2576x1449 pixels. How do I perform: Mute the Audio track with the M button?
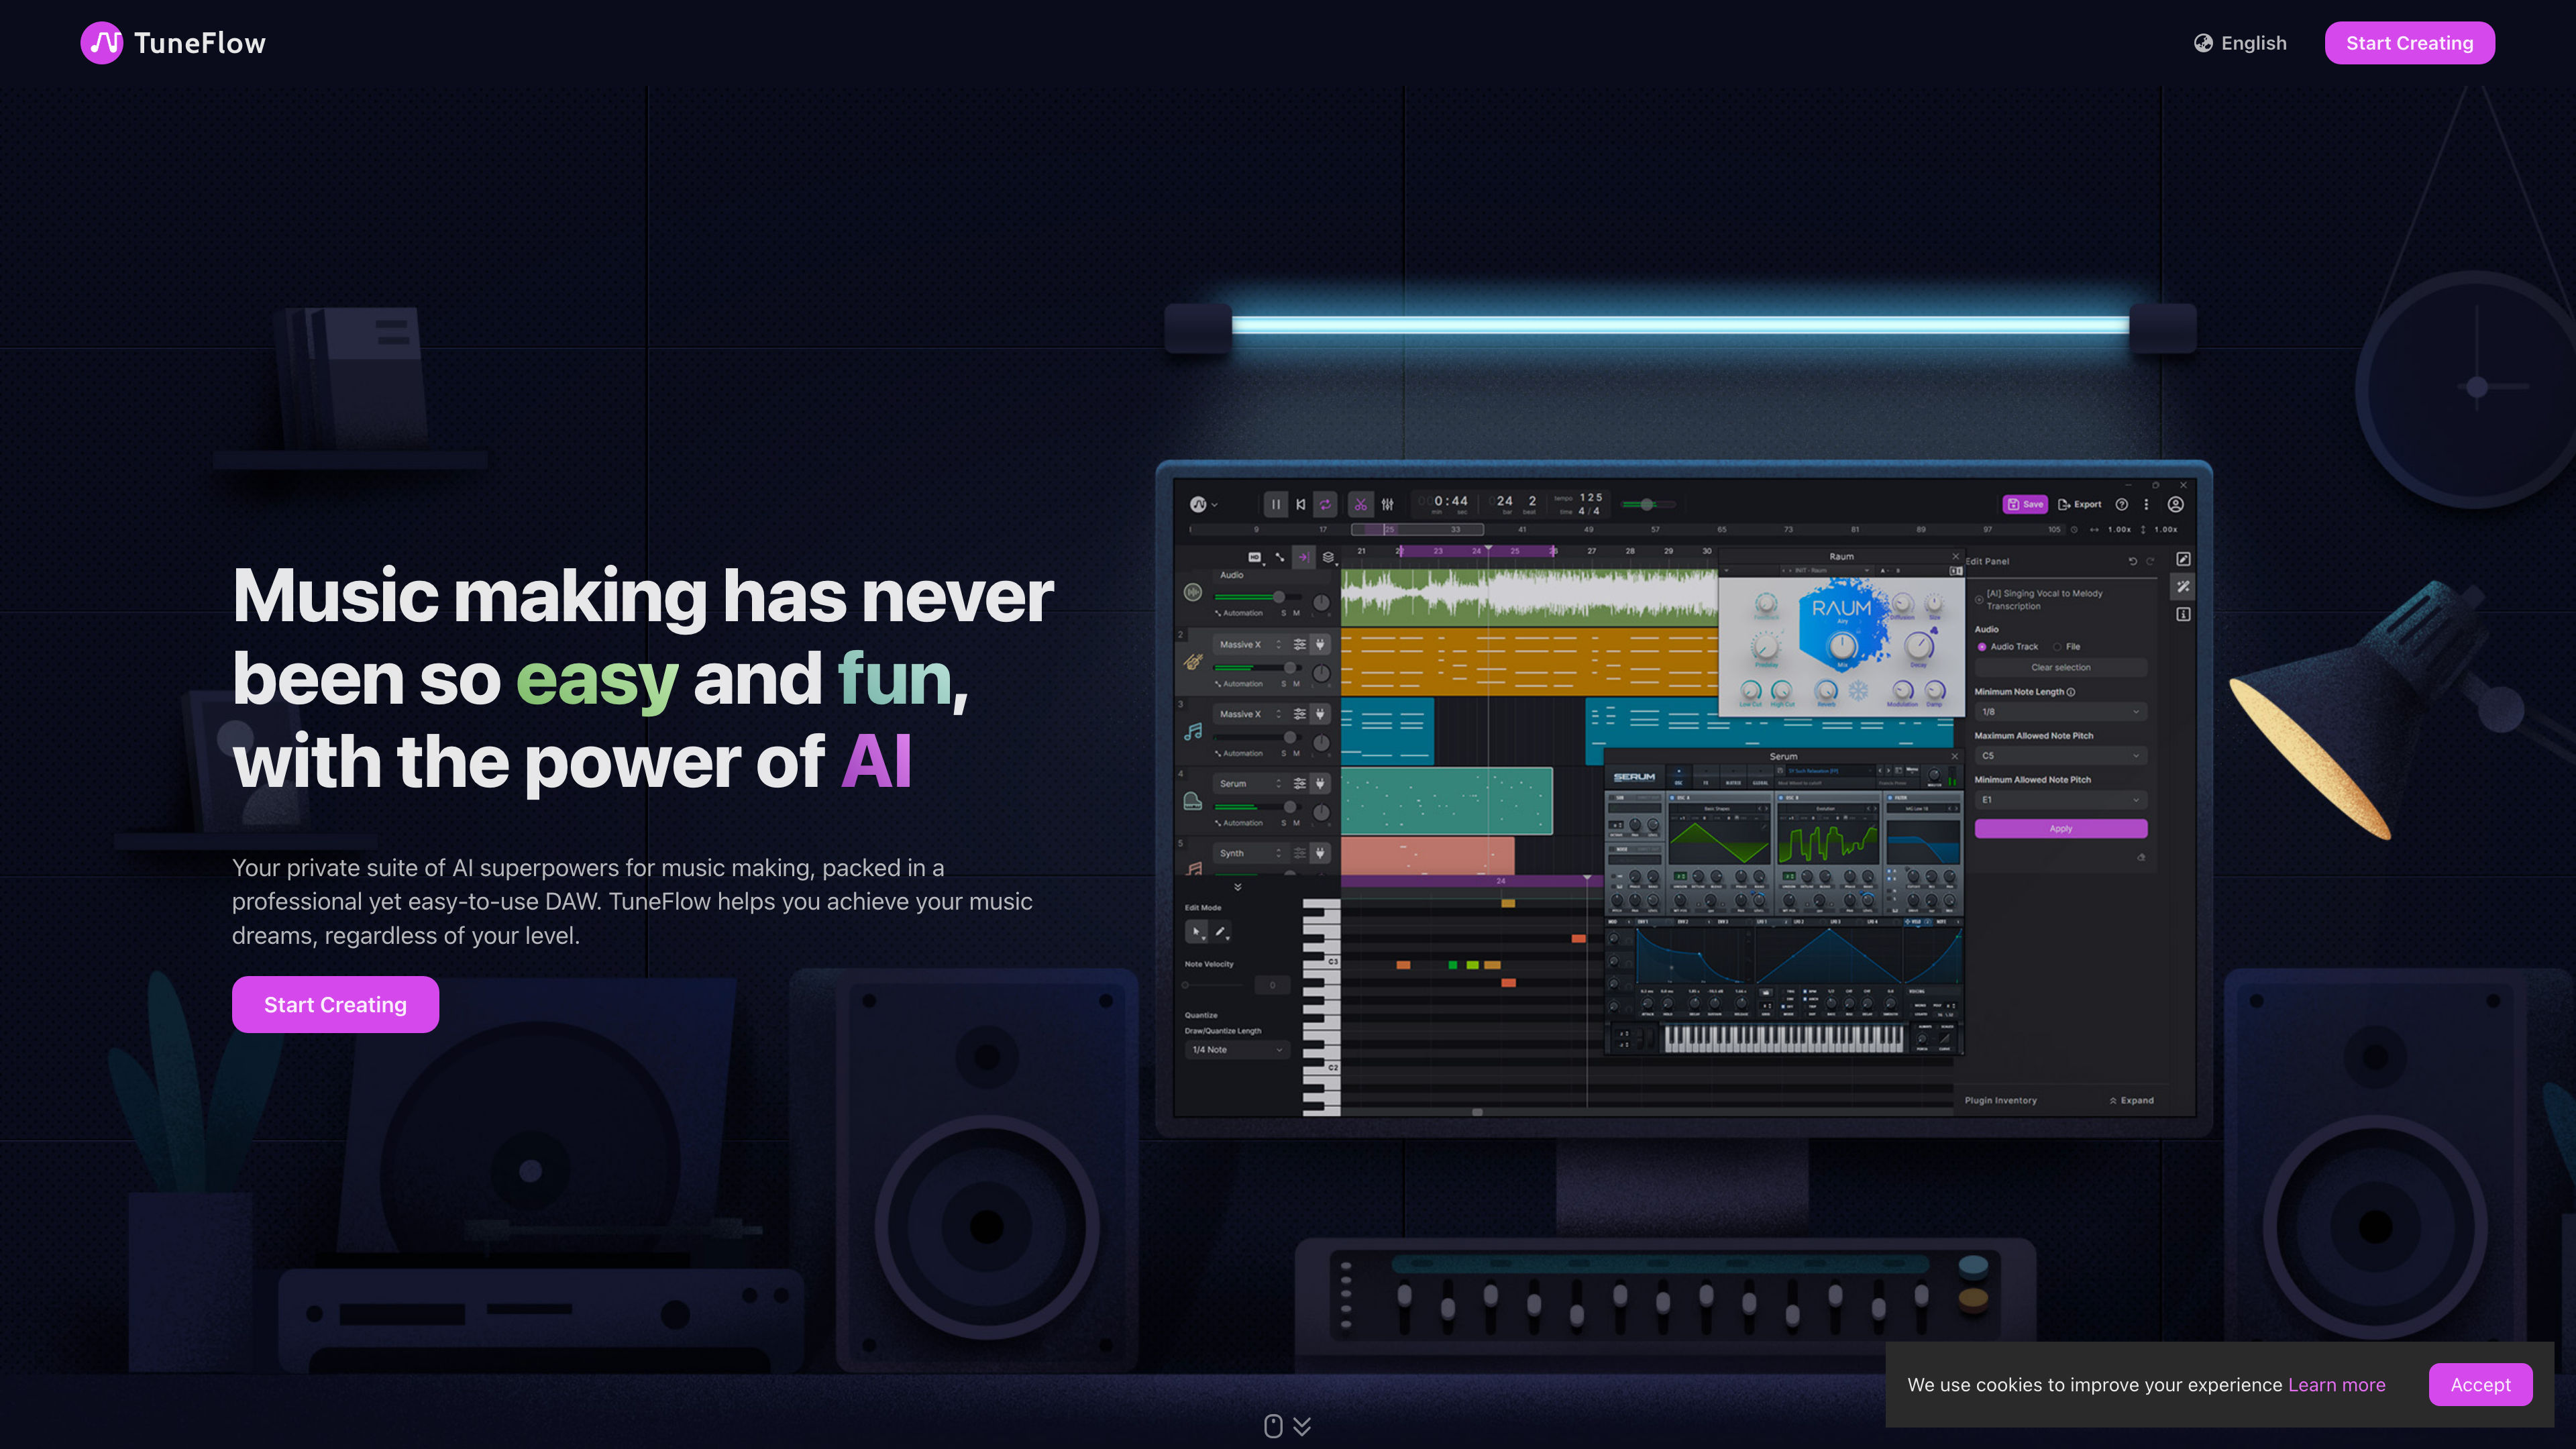[1297, 613]
